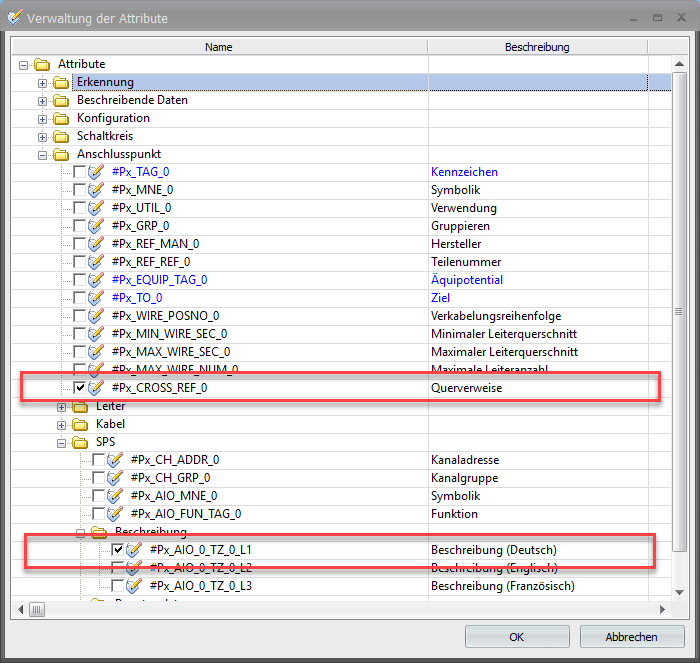Expand the Leiter folder node
700x663 pixels.
pyautogui.click(x=62, y=406)
